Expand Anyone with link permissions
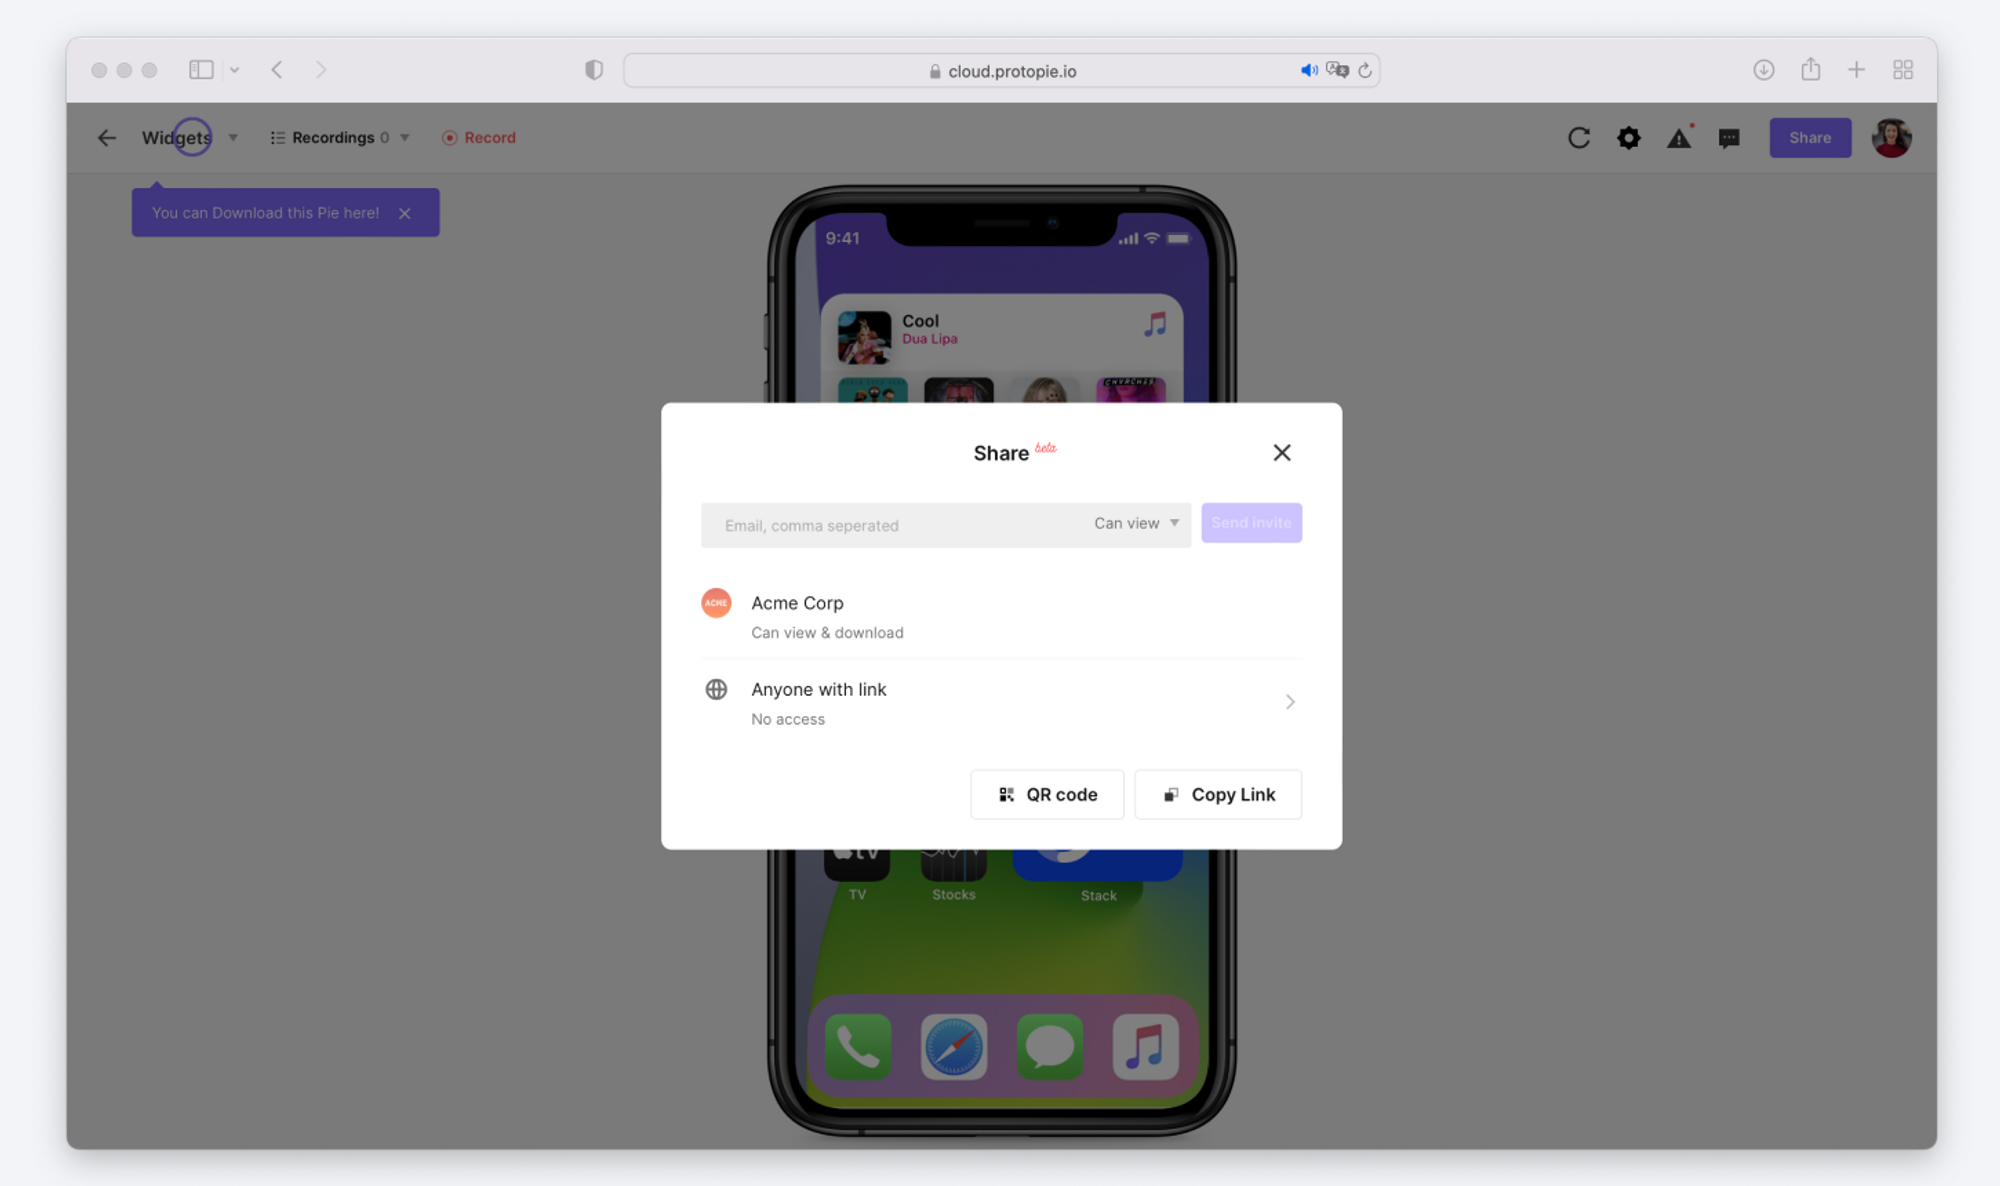Image resolution: width=2000 pixels, height=1186 pixels. pos(1287,702)
